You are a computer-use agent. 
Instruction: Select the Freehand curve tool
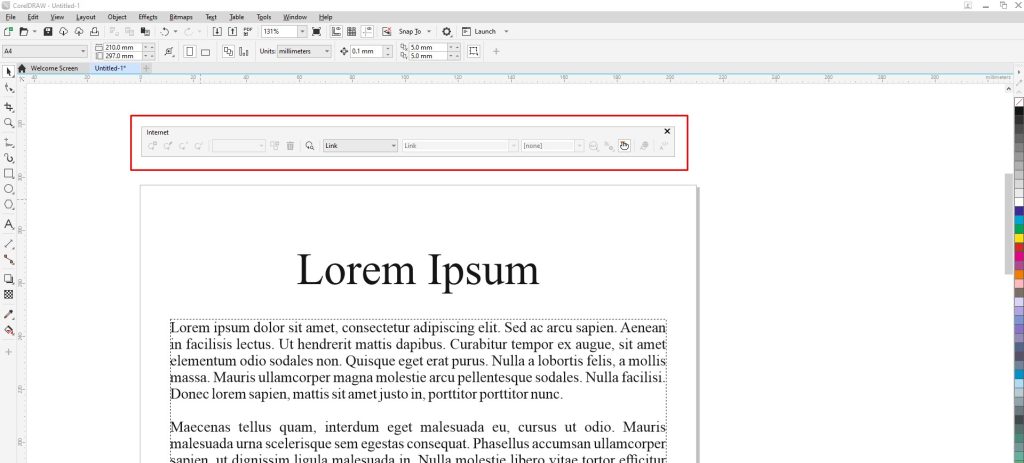(x=8, y=142)
